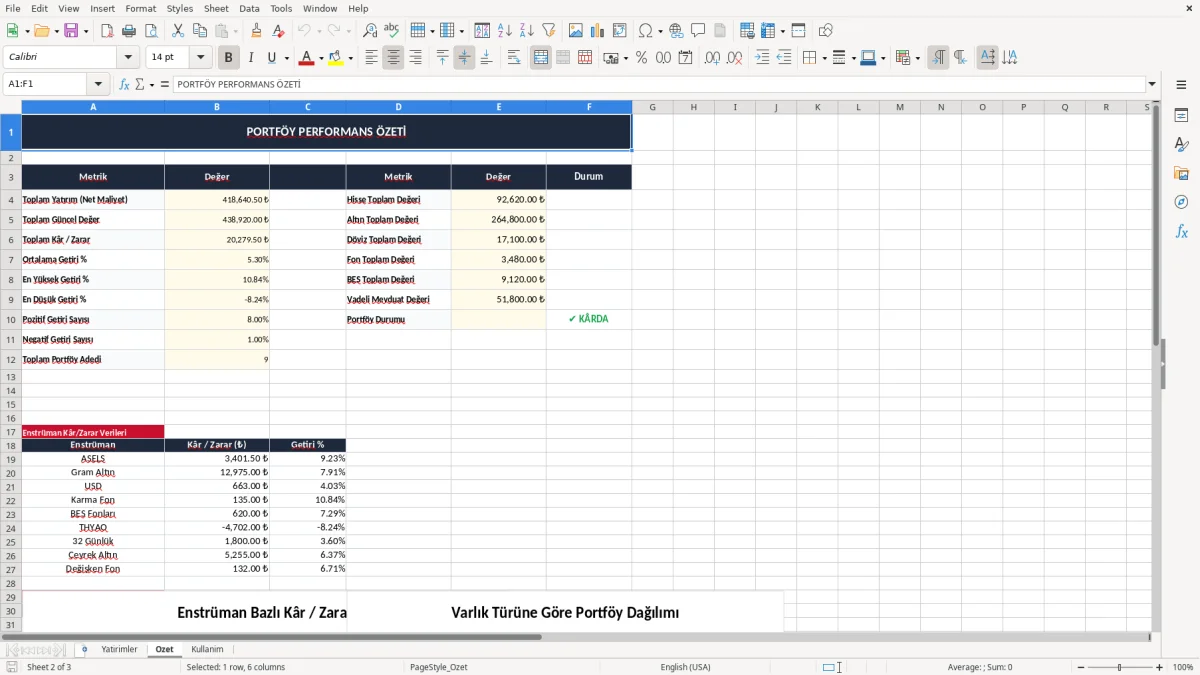1200x675 pixels.
Task: Insert a chart
Action: 598,31
